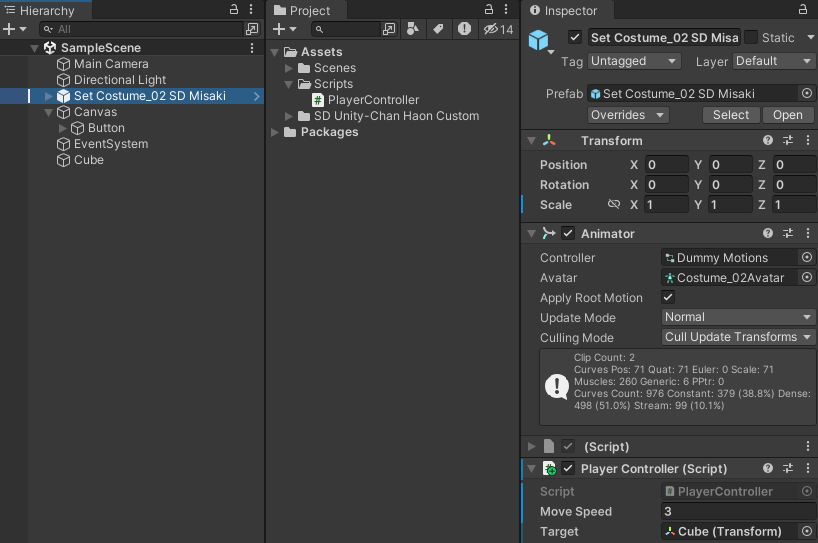The height and width of the screenshot is (543, 818).
Task: Collapse the SampleScene tree
Action: click(34, 49)
